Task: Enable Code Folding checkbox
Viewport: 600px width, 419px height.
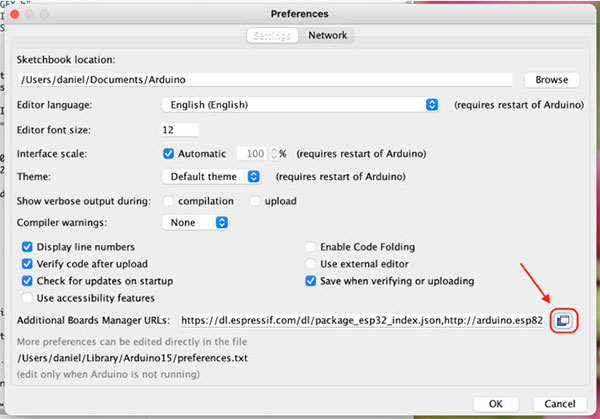Action: [312, 247]
